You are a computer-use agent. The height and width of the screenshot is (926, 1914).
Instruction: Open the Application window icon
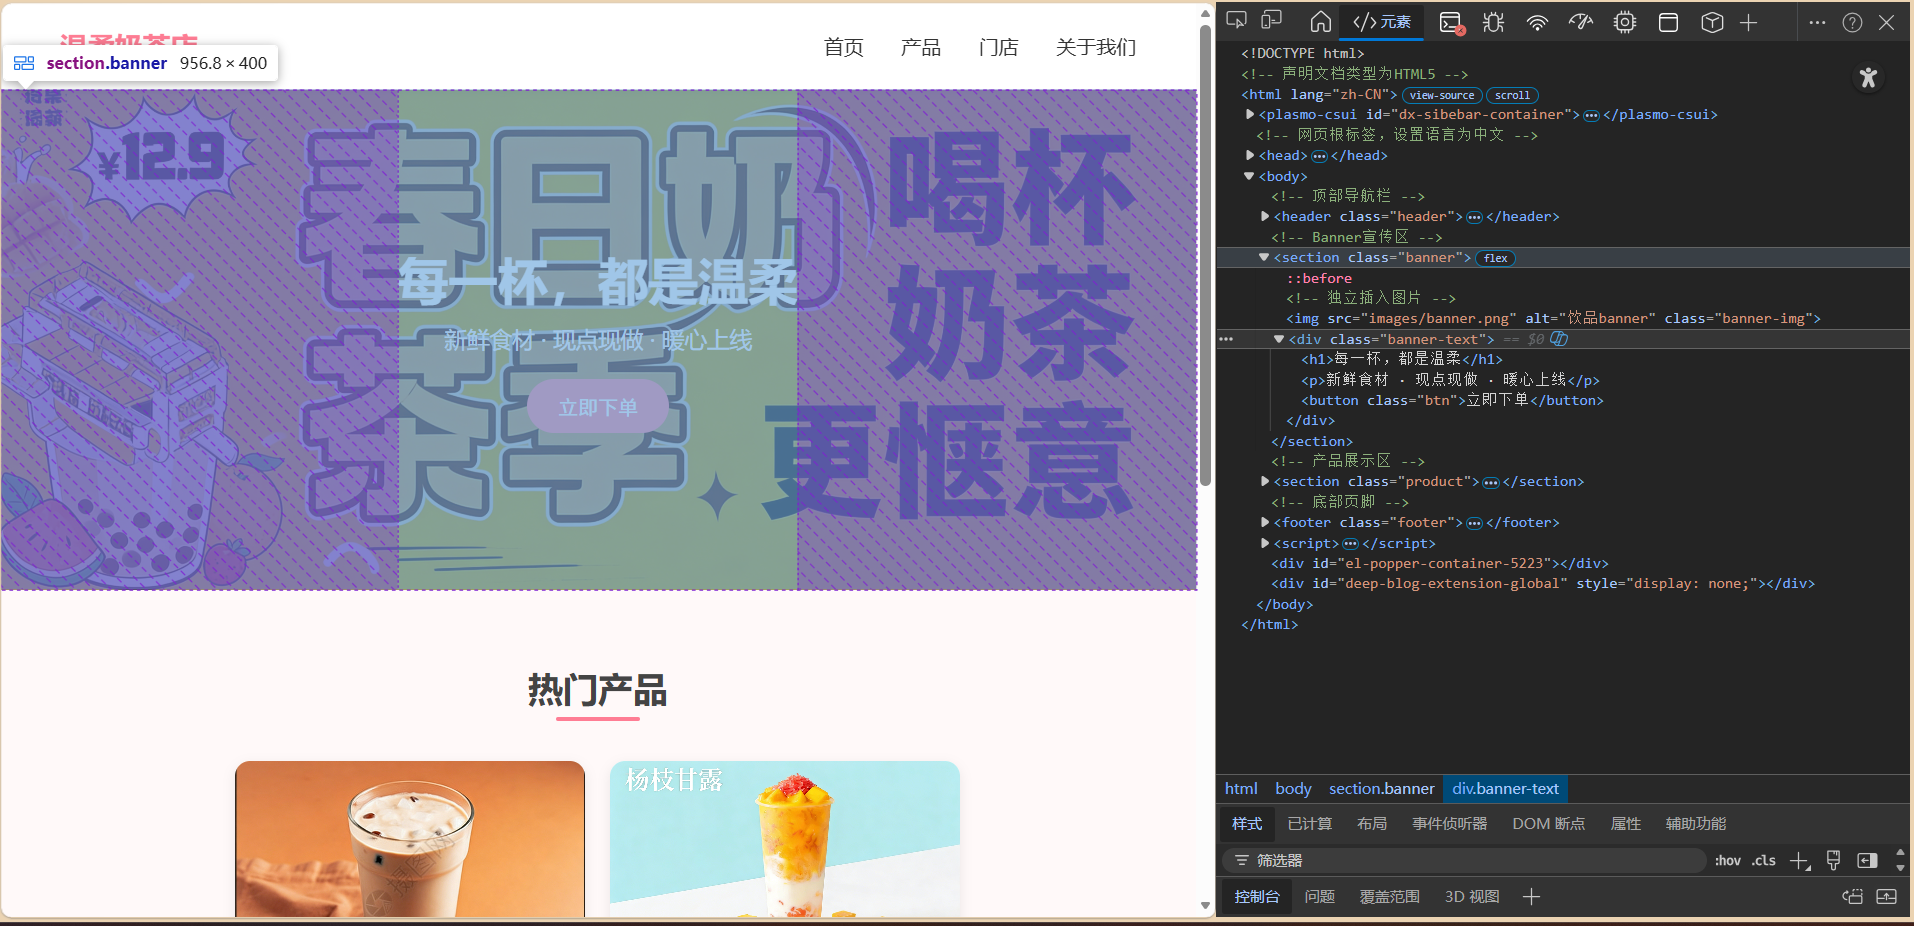click(1668, 22)
